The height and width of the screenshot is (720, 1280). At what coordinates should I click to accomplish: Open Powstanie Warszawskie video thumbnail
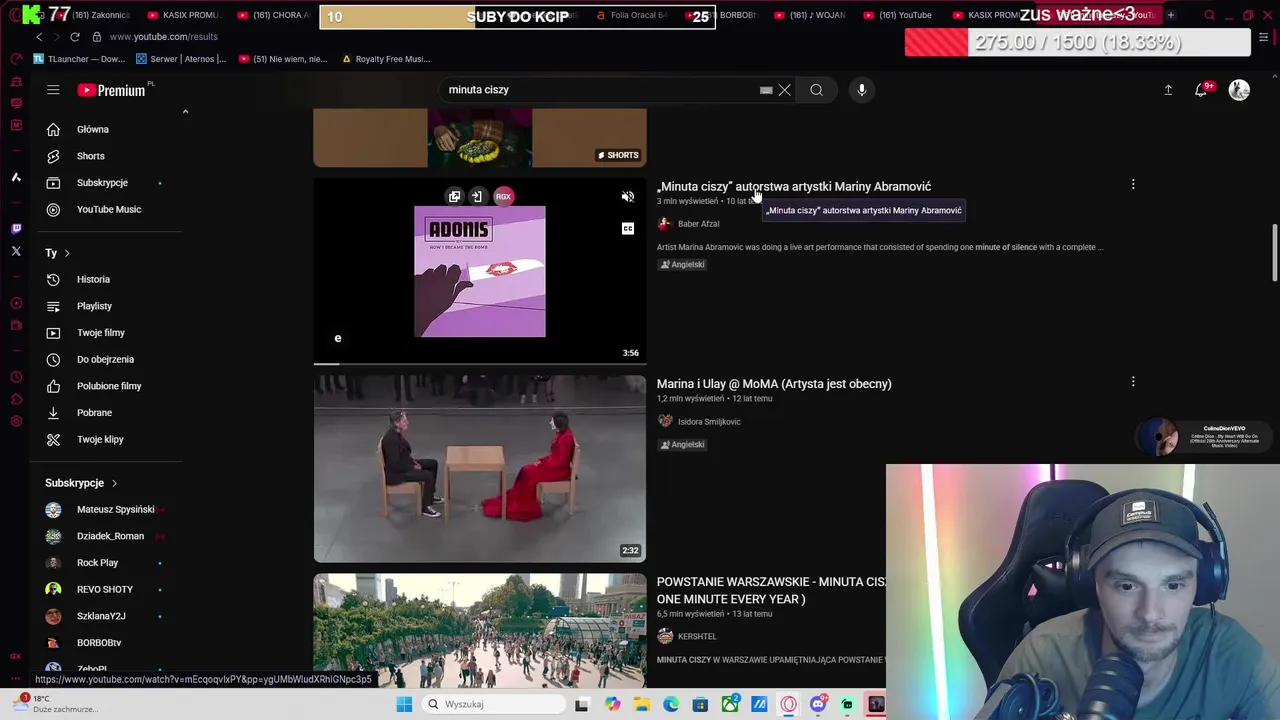coord(480,631)
